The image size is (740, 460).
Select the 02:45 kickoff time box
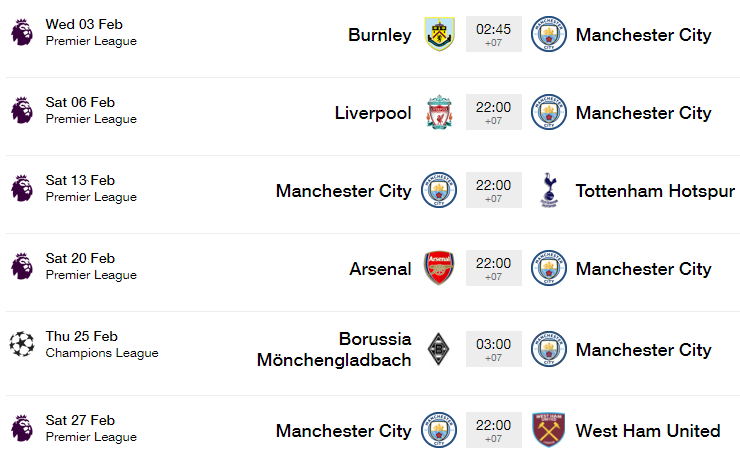(x=494, y=34)
